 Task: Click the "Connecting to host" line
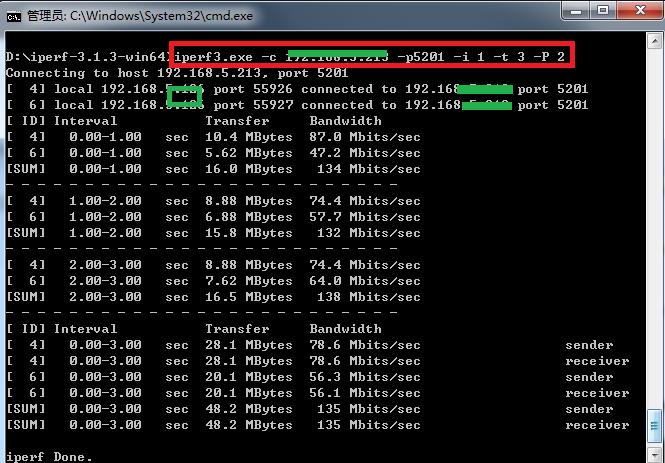point(177,73)
